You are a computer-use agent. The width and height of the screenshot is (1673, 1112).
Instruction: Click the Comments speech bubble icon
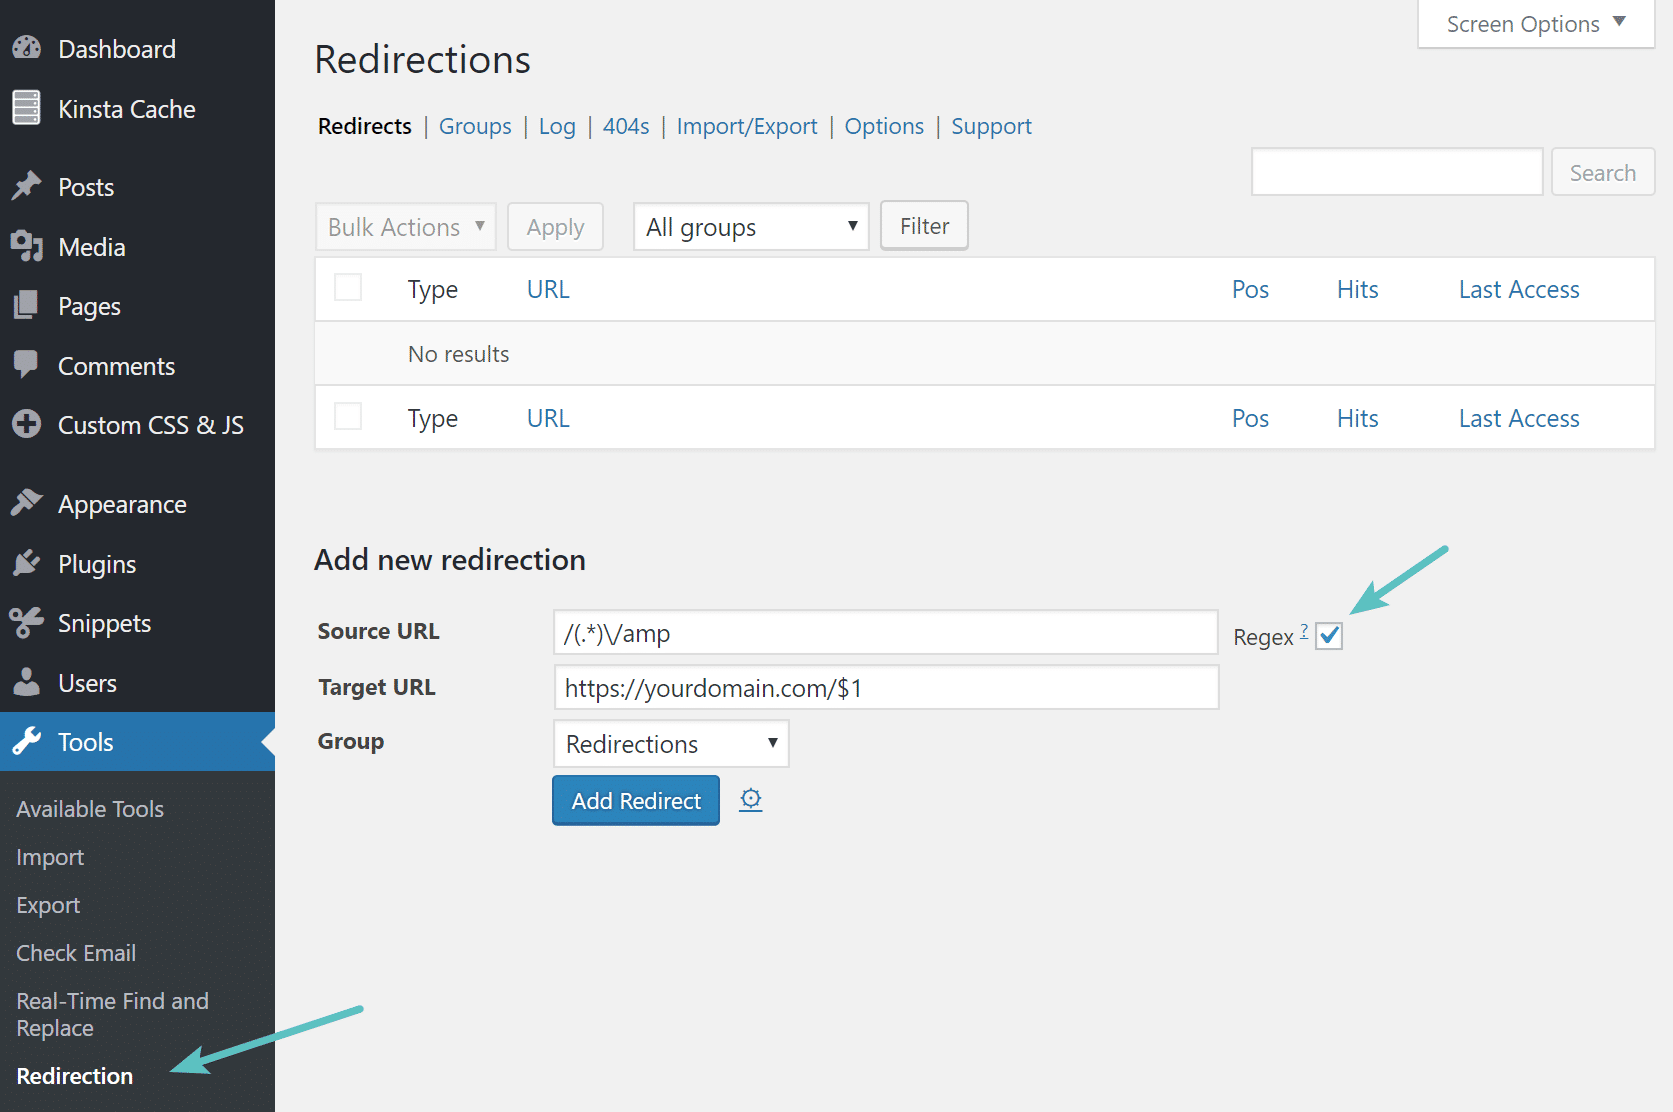tap(27, 365)
